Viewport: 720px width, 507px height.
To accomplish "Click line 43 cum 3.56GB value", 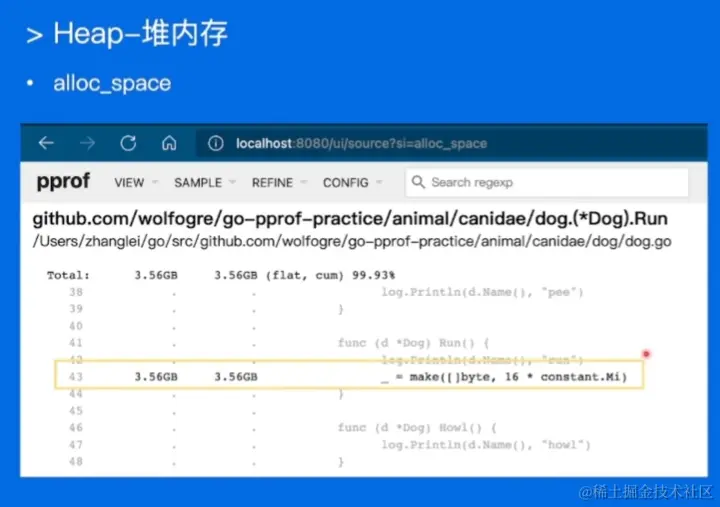I will point(236,377).
